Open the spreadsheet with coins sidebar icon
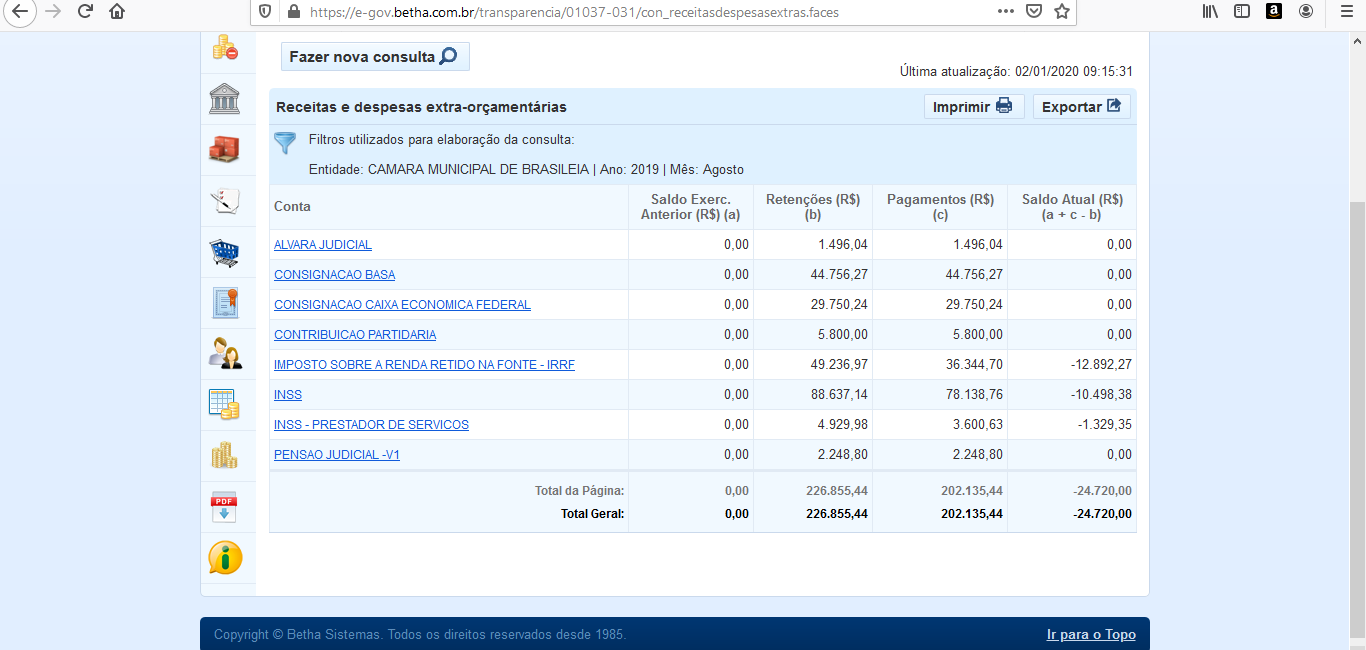The height and width of the screenshot is (650, 1366). click(x=225, y=404)
